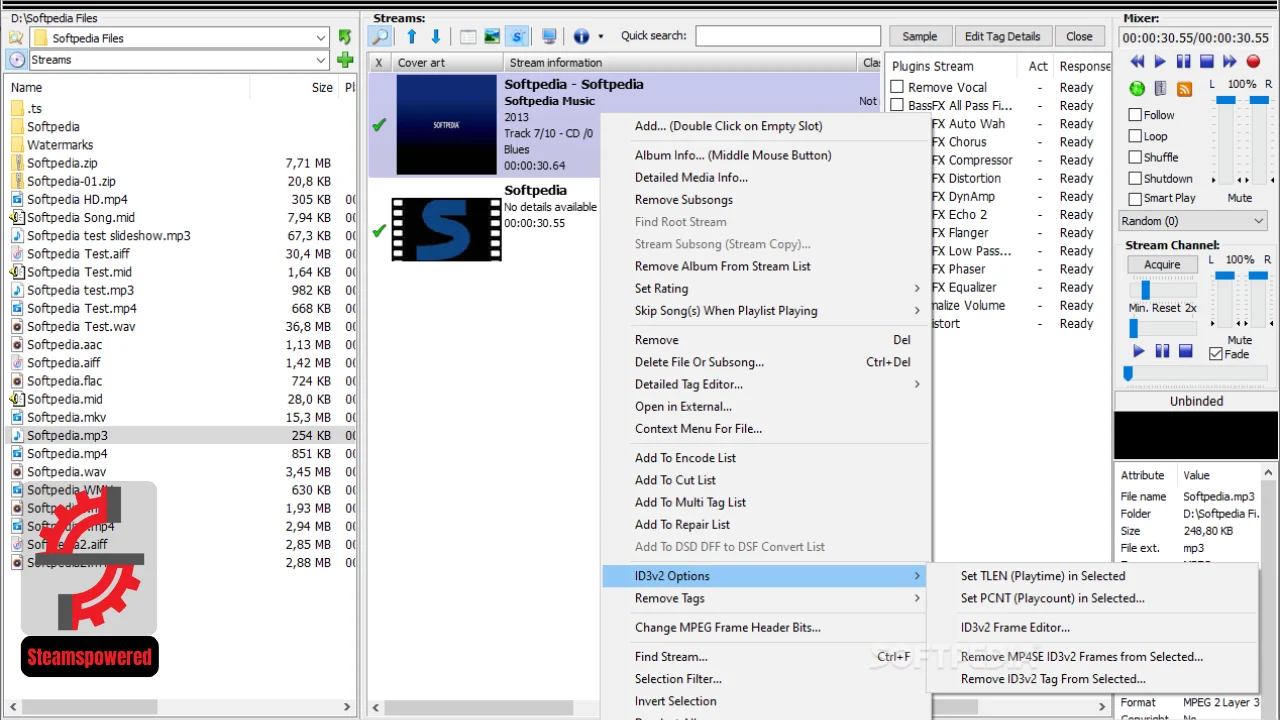
Task: Click in the Quick search field
Action: tap(788, 36)
